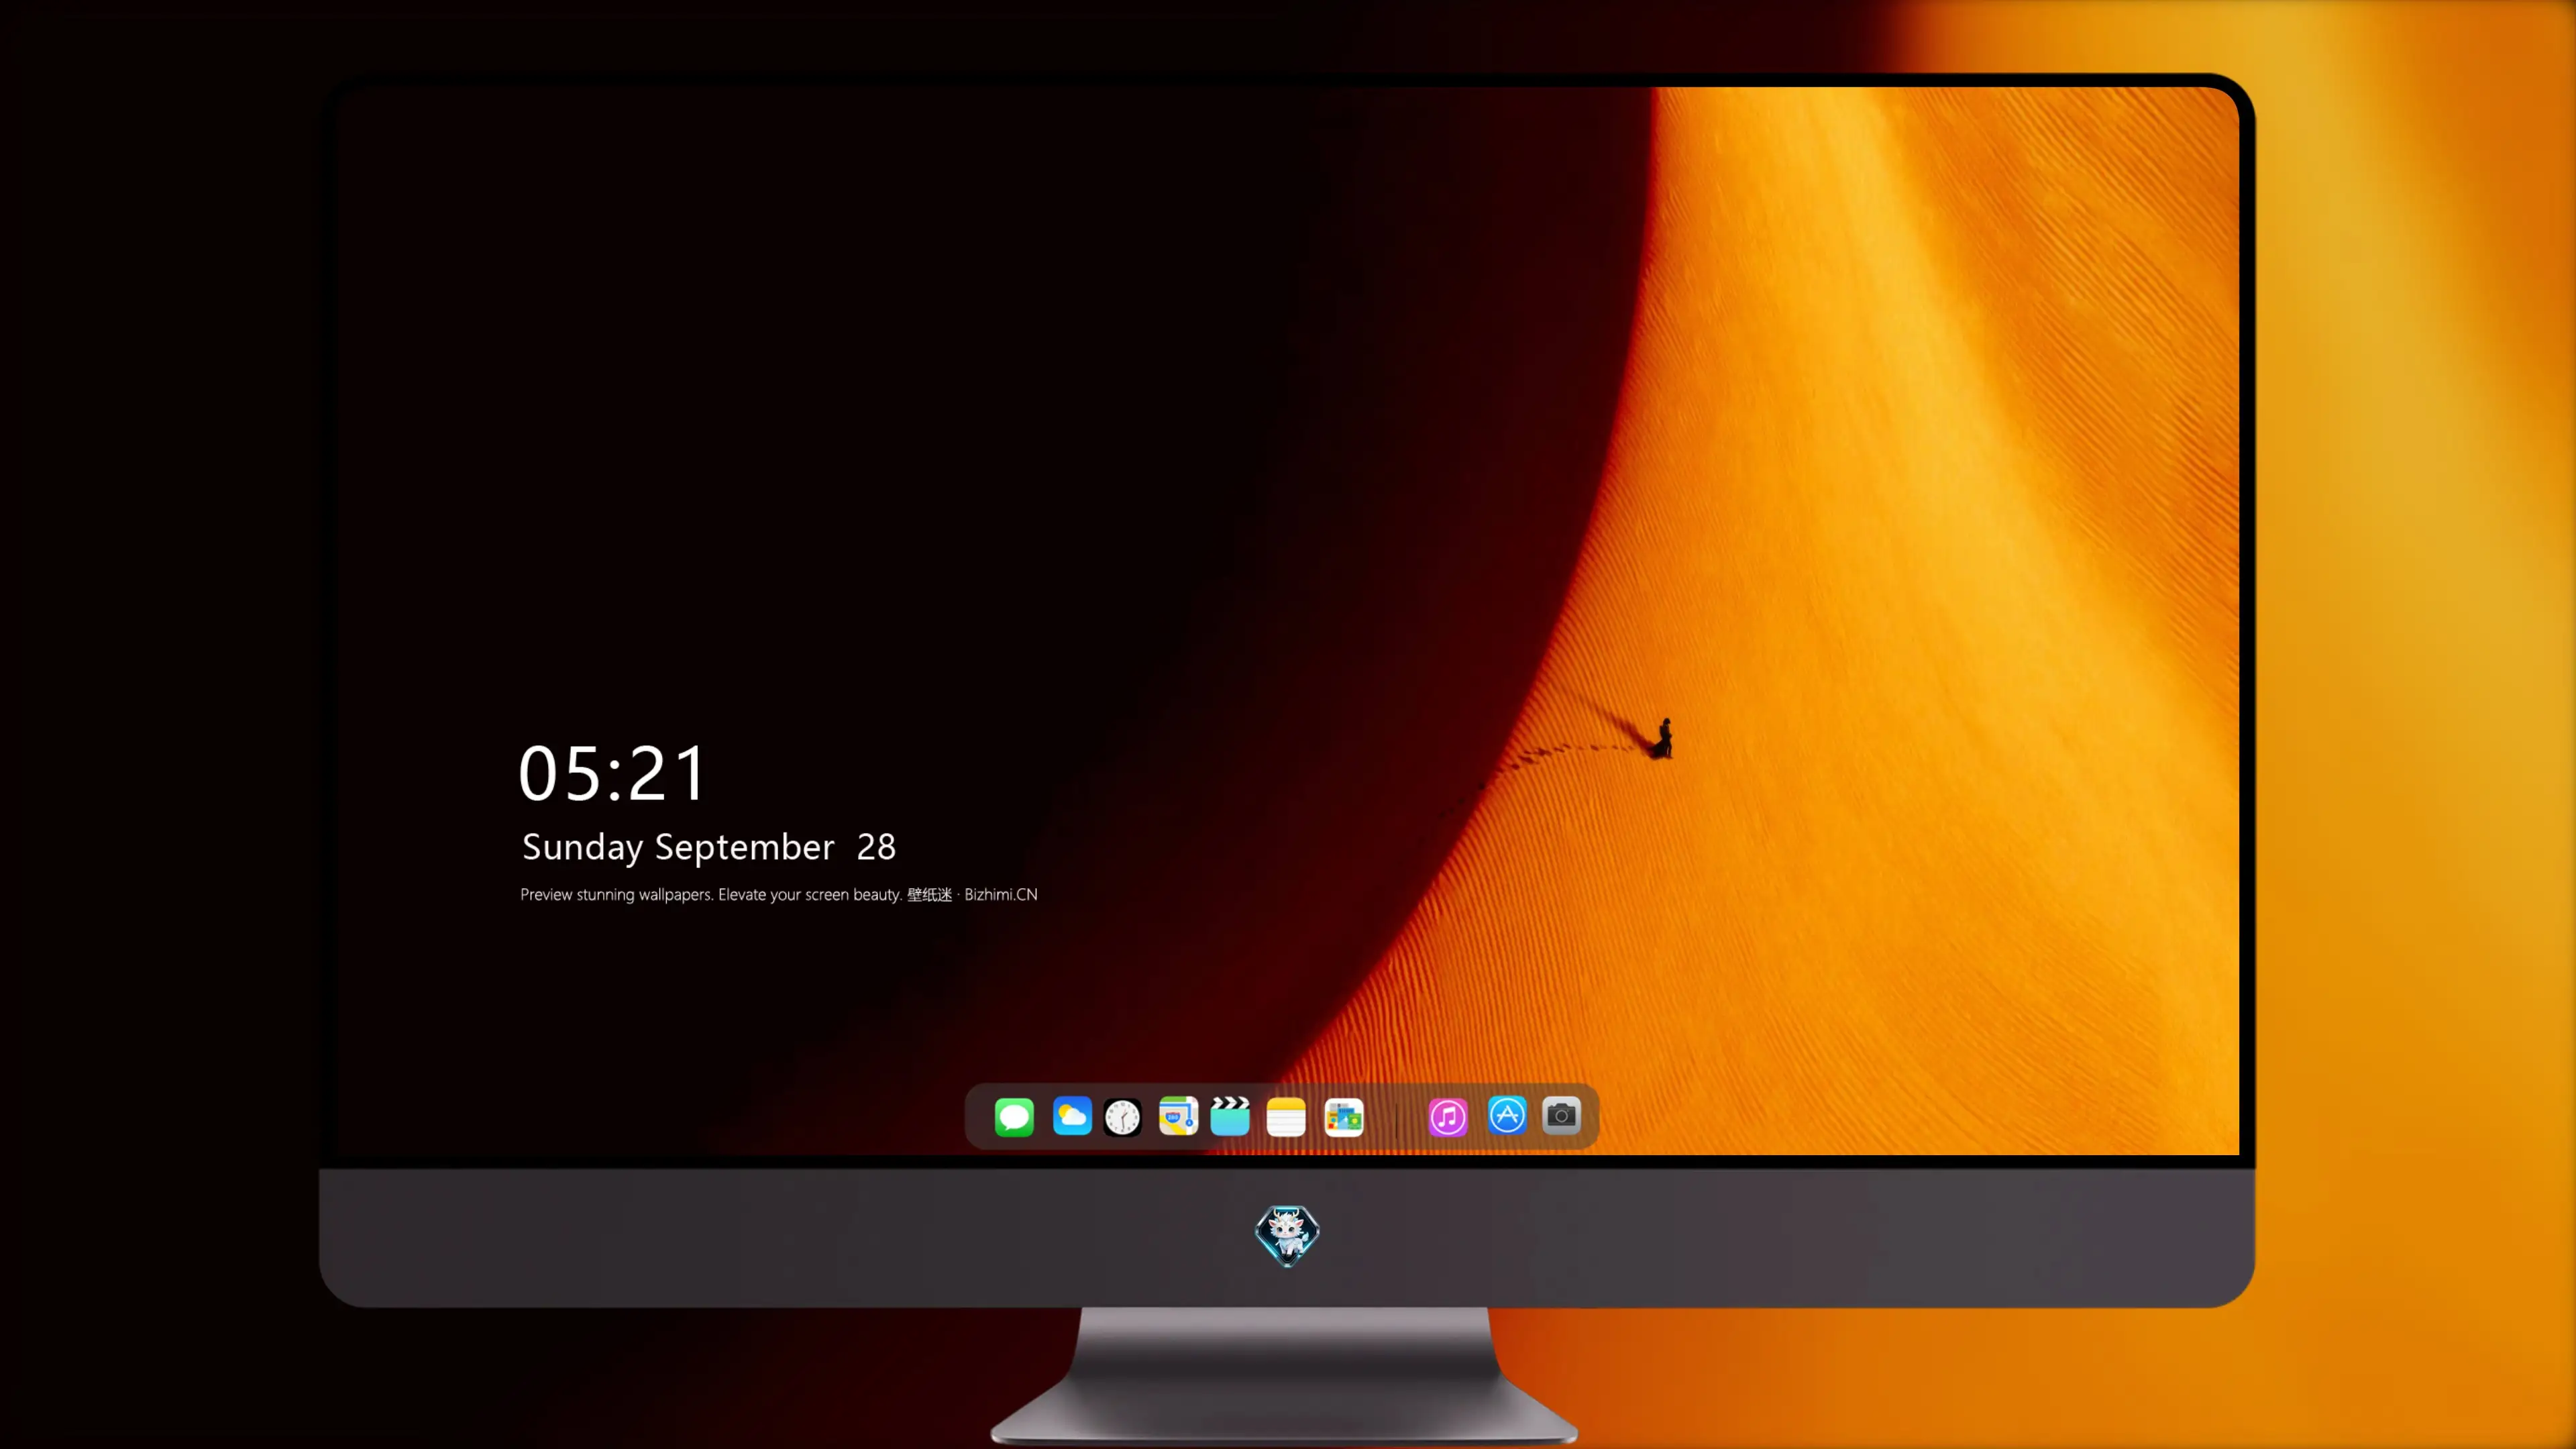Open the Camera app in the dock
Screen dimensions: 2576x1449
[1561, 1116]
